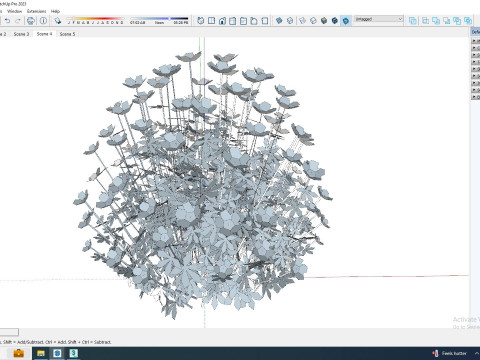This screenshot has width=480, height=360.
Task: Toggle X-Ray face style
Action: tap(279, 21)
